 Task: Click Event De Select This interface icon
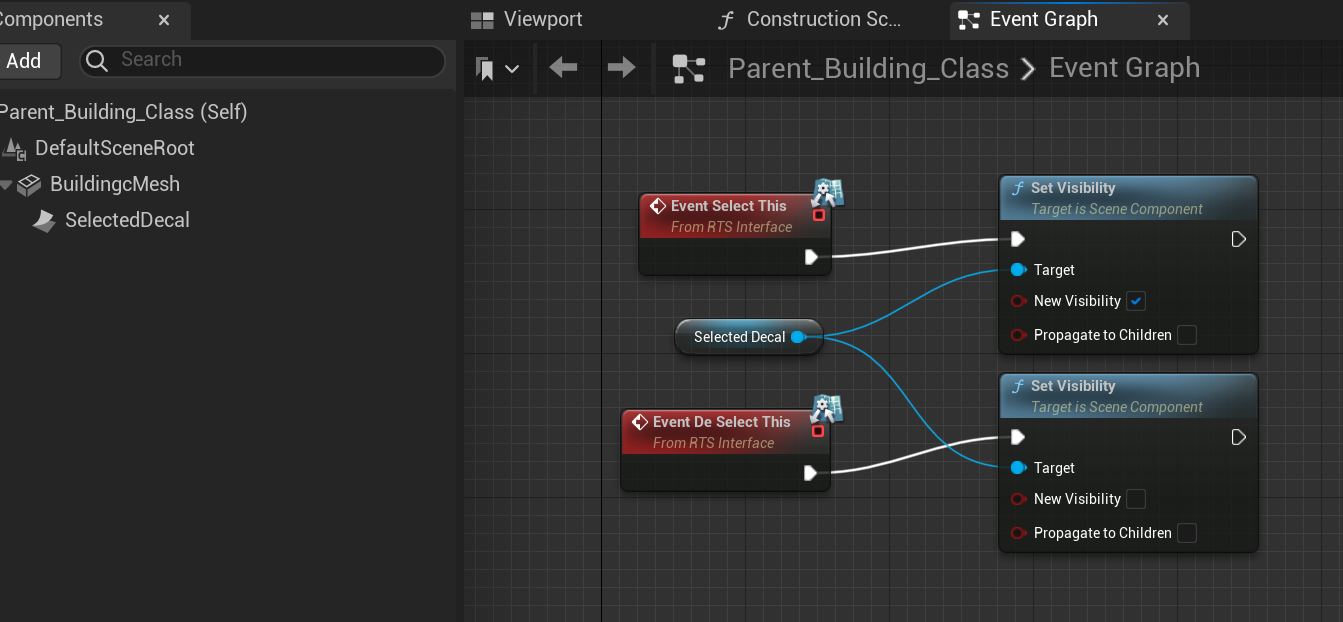[827, 408]
